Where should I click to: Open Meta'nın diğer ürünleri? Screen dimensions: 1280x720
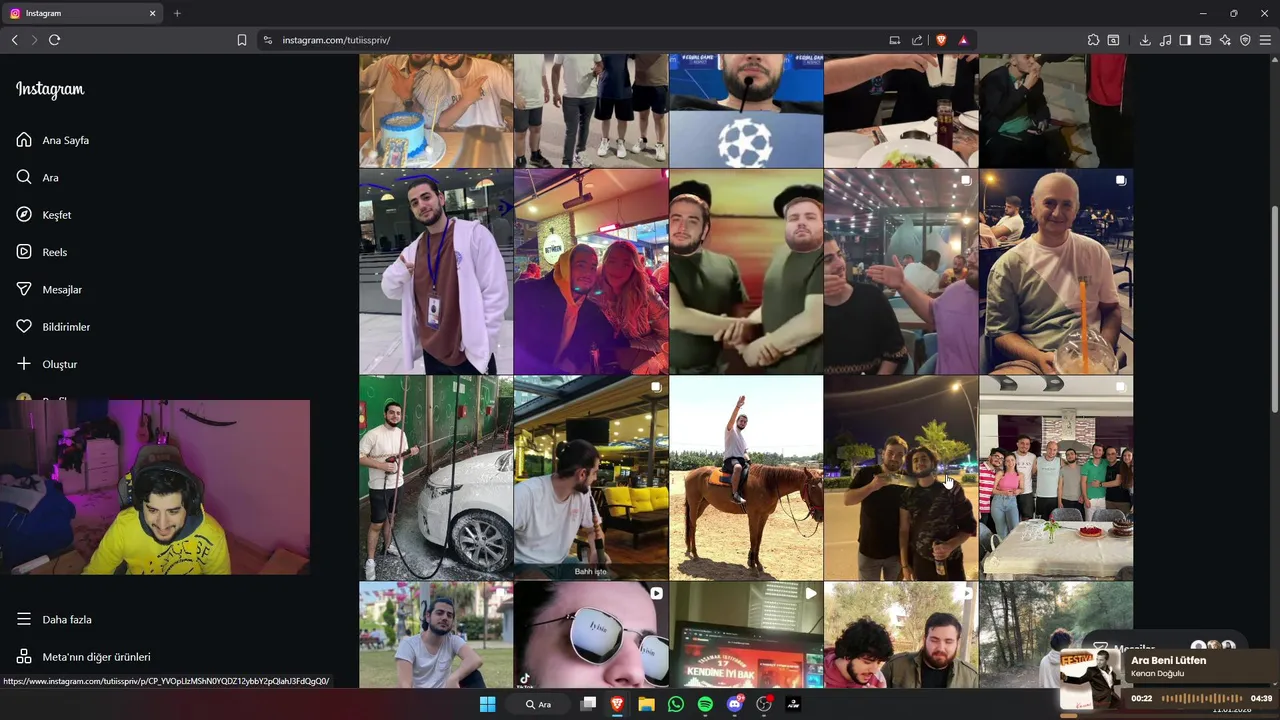[x=83, y=657]
